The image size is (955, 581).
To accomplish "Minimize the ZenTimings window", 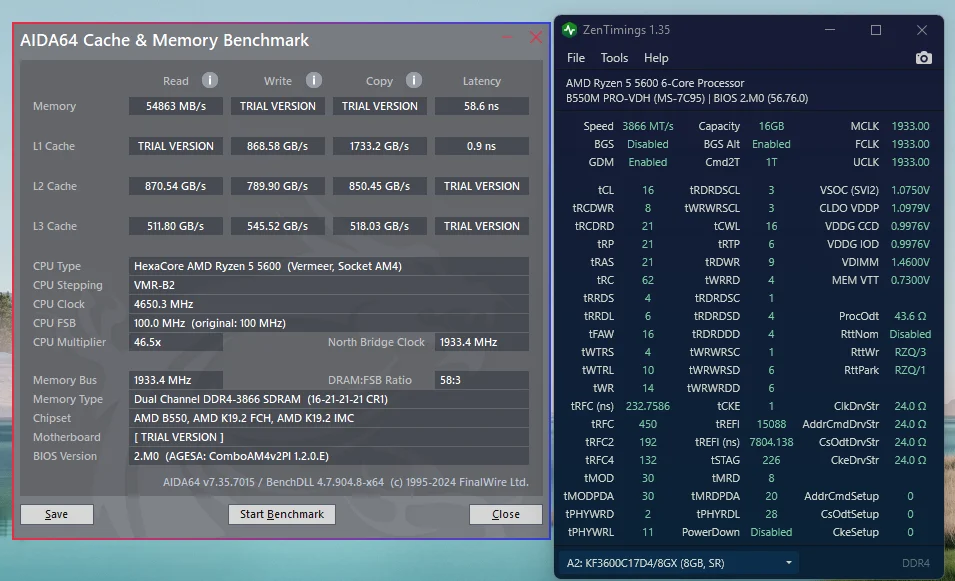I will pos(830,30).
